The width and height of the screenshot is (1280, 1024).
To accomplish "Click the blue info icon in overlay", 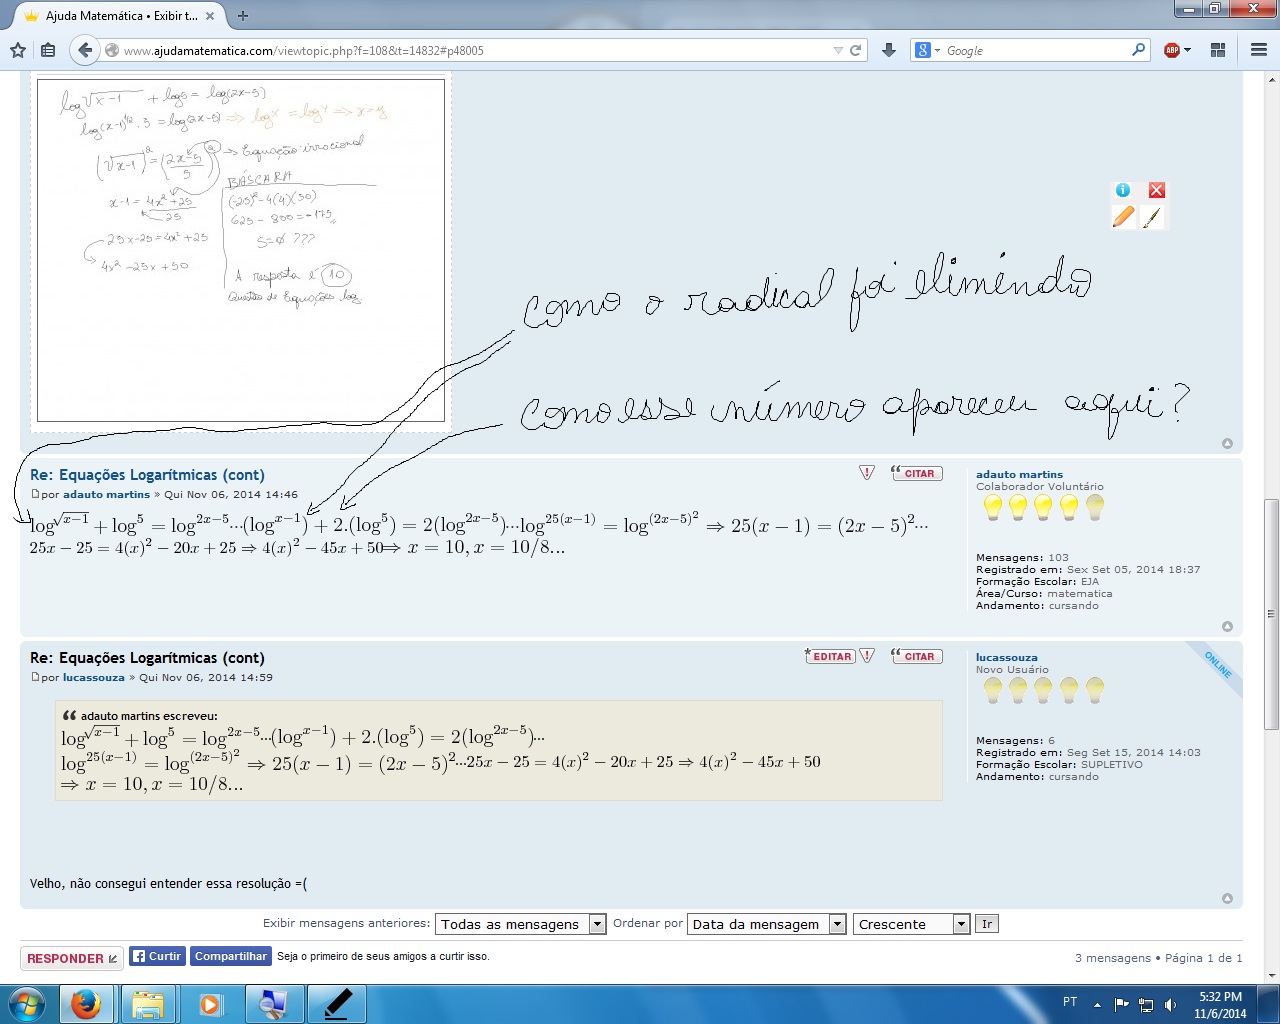I will click(1123, 190).
